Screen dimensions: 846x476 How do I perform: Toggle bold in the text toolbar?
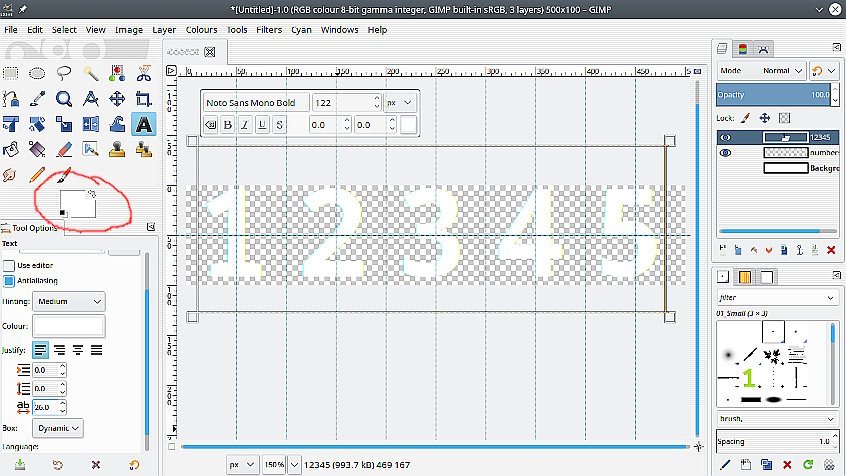(x=228, y=125)
